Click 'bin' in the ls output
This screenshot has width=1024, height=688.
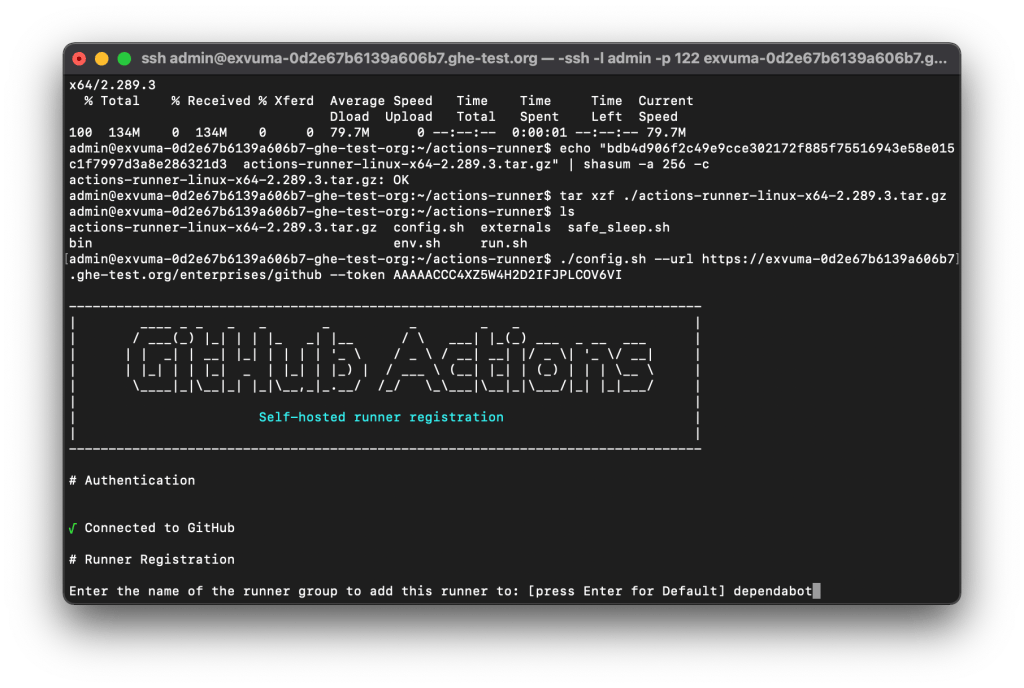coord(80,243)
